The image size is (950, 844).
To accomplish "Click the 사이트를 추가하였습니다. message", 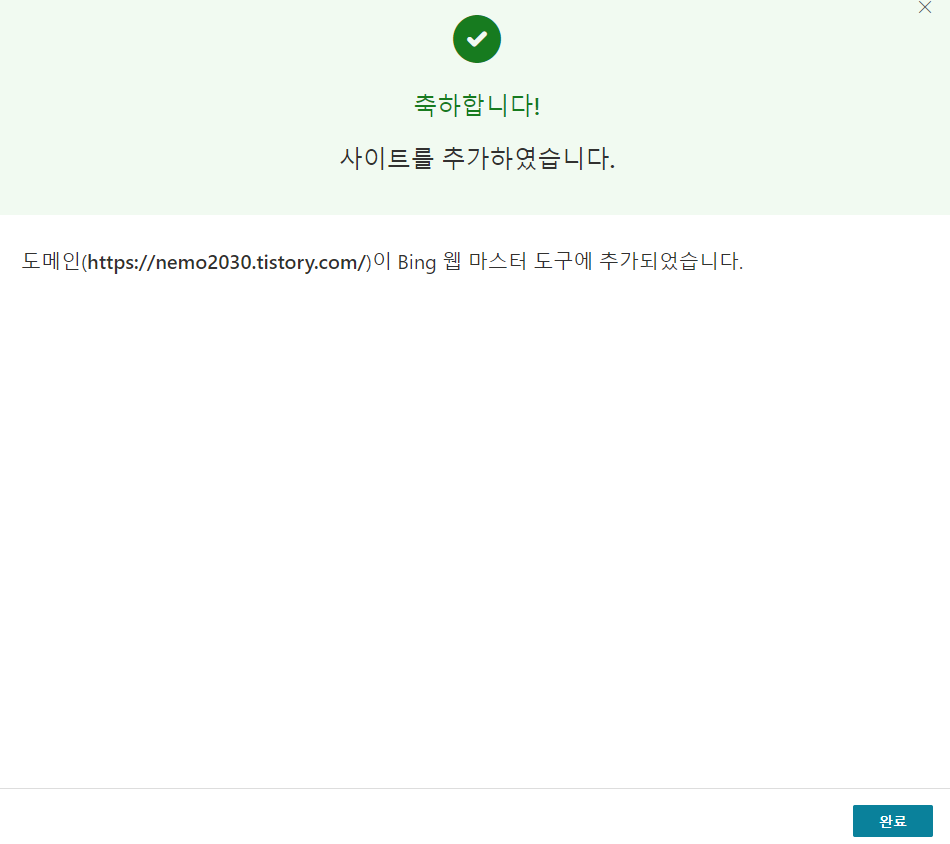I will (x=477, y=159).
